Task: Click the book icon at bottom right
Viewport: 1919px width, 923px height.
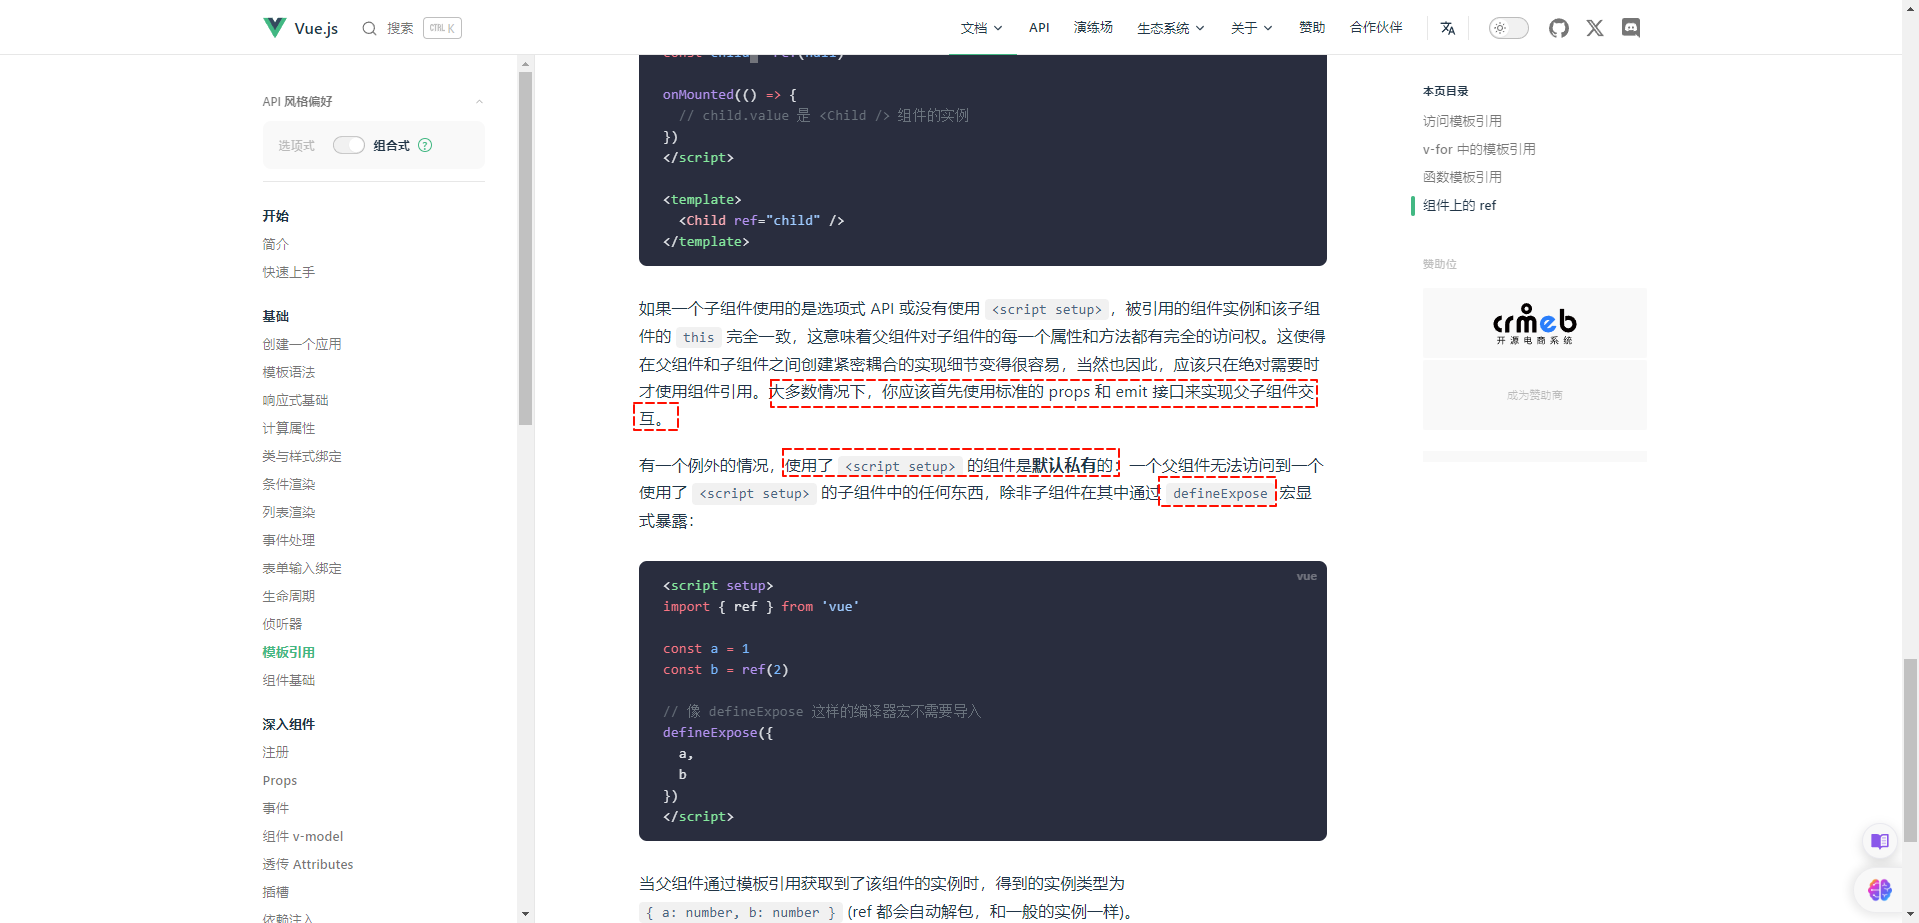Action: coord(1879,841)
